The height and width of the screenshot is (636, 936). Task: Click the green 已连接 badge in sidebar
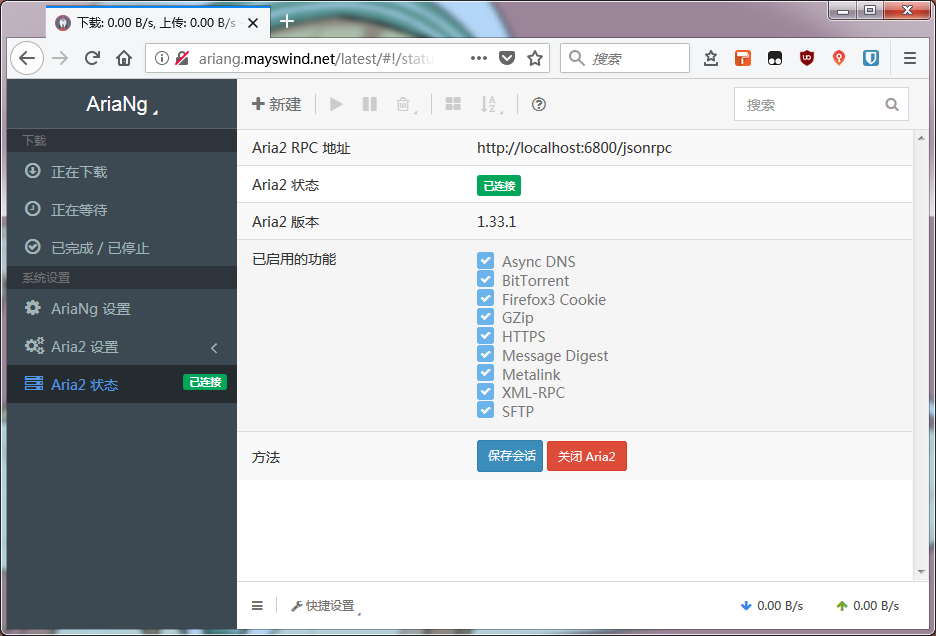[x=205, y=382]
